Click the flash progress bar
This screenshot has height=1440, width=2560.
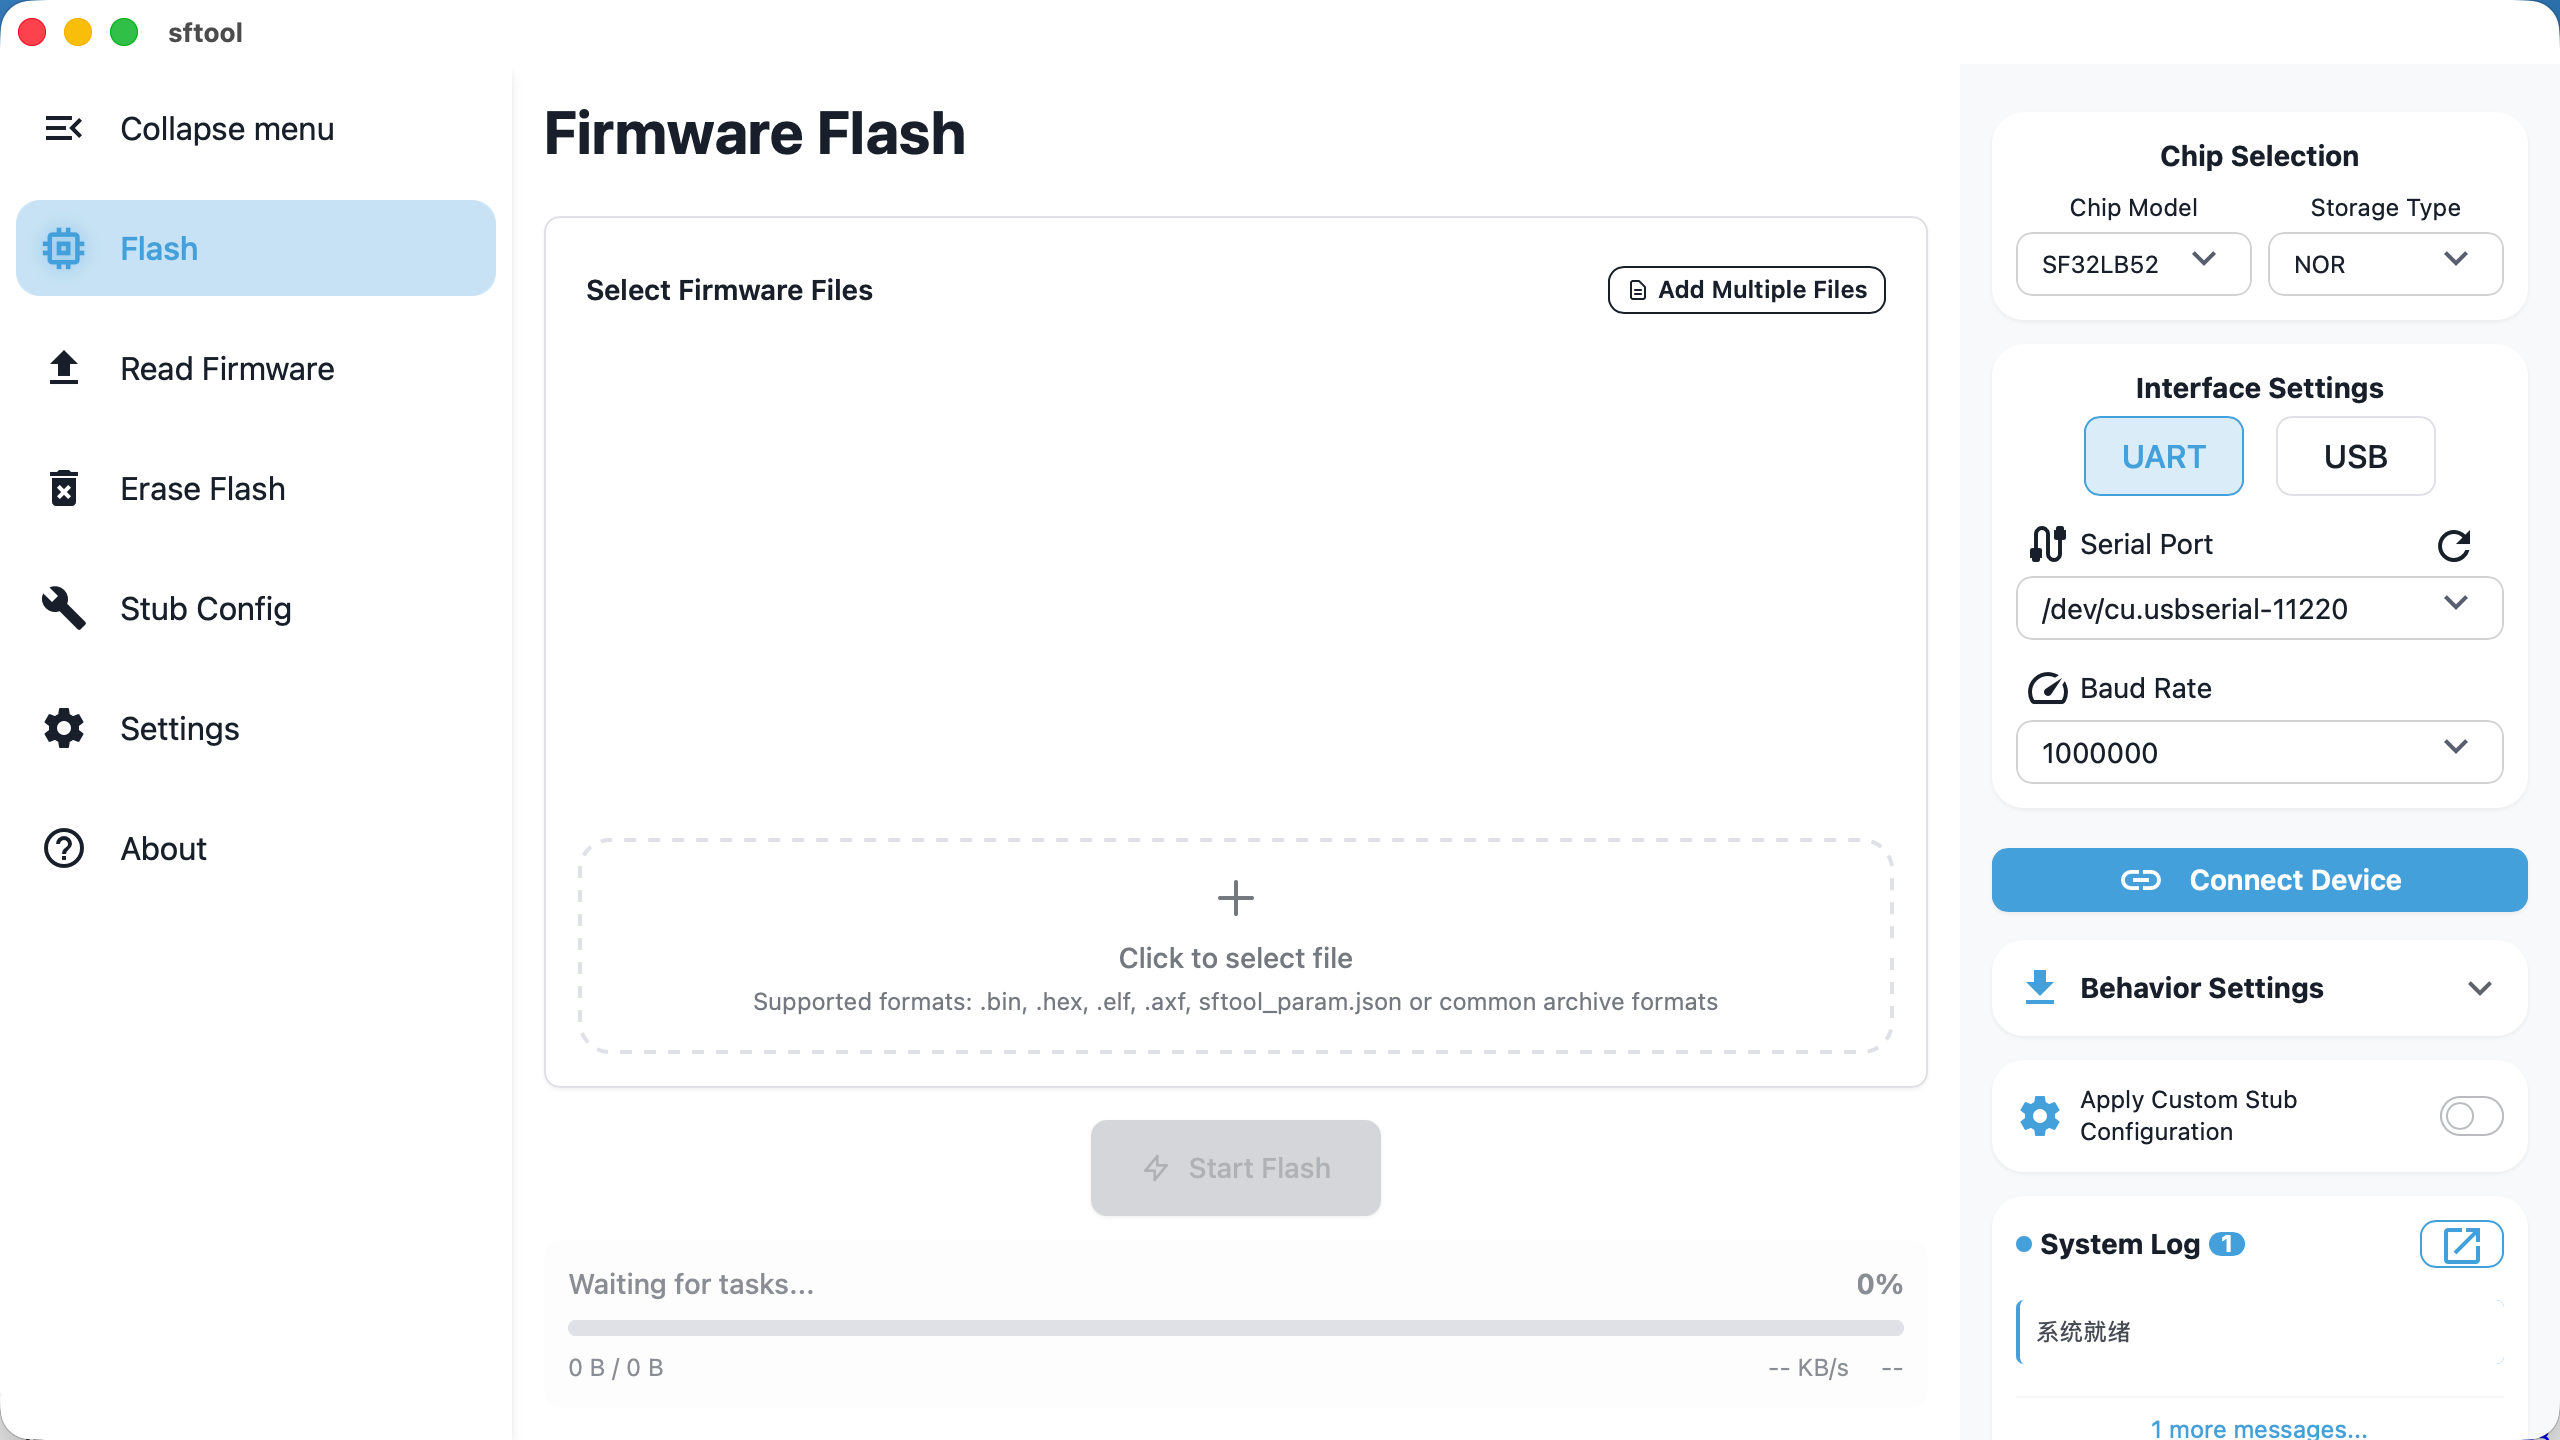point(1235,1328)
